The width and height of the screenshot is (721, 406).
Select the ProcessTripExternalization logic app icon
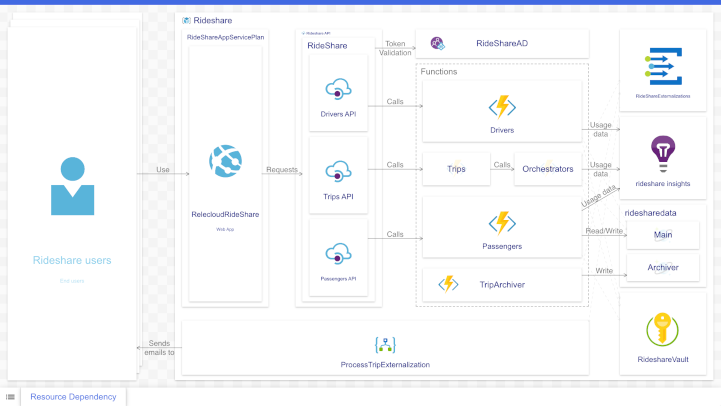pyautogui.click(x=385, y=344)
